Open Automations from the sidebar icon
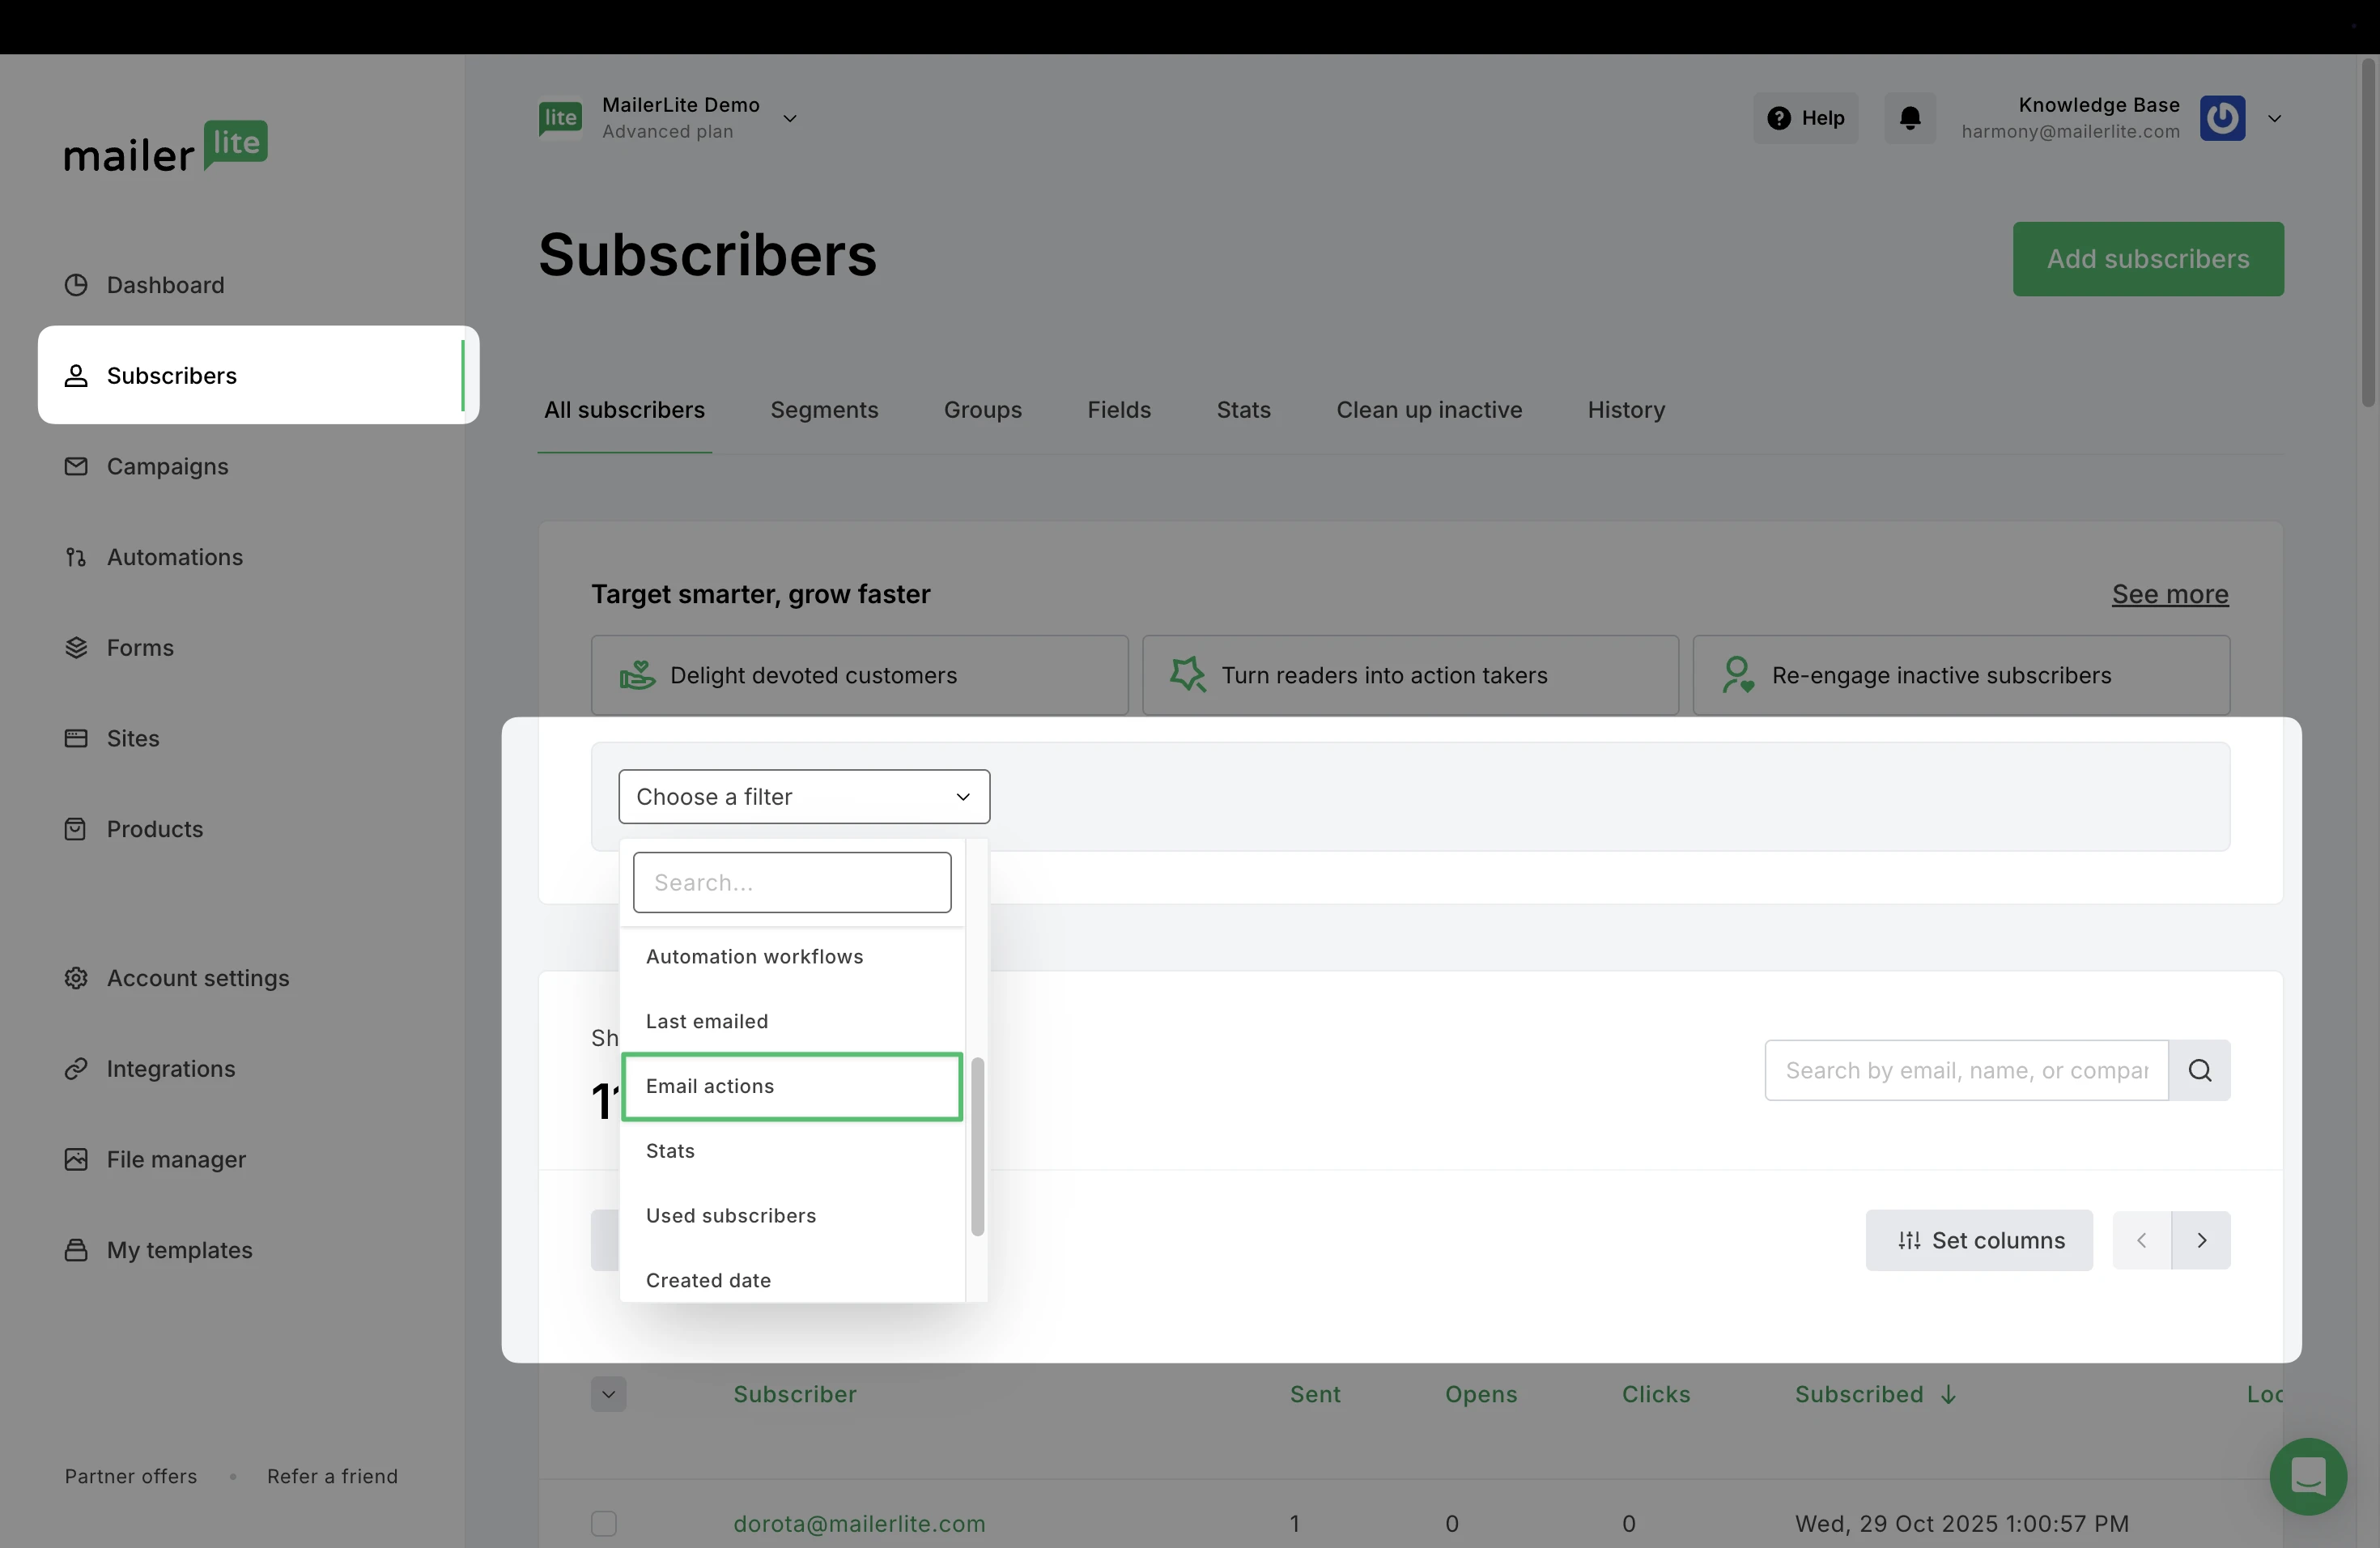Screen dimensions: 2380x1548 pyautogui.click(x=76, y=557)
